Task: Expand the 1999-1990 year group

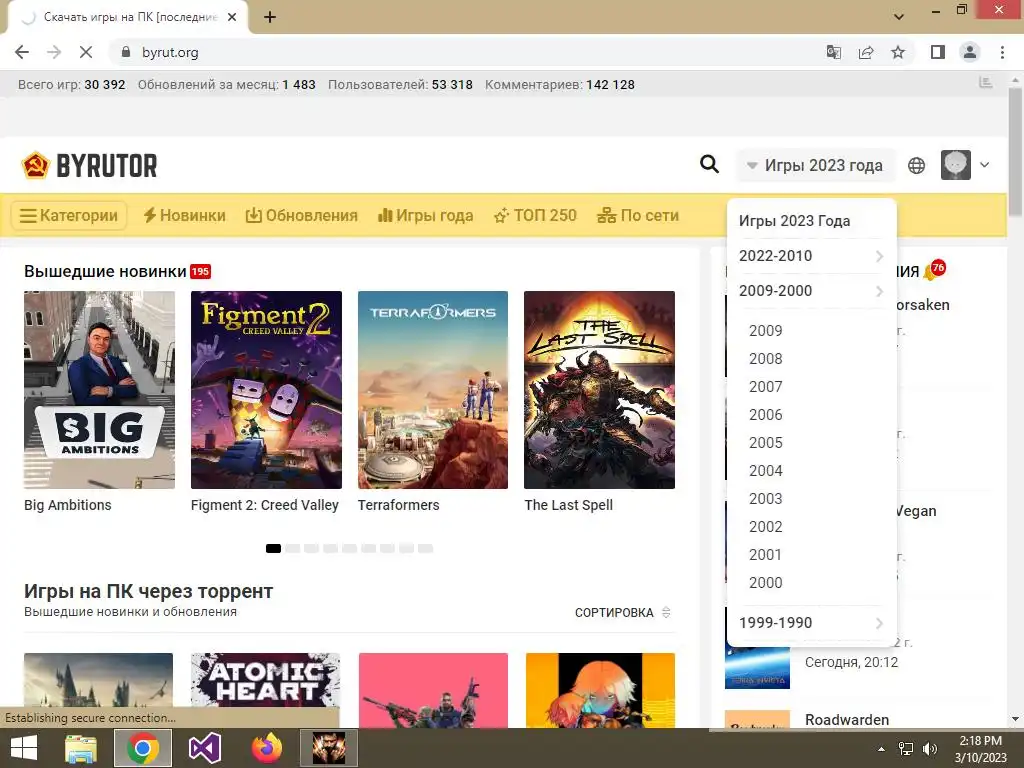Action: click(811, 622)
